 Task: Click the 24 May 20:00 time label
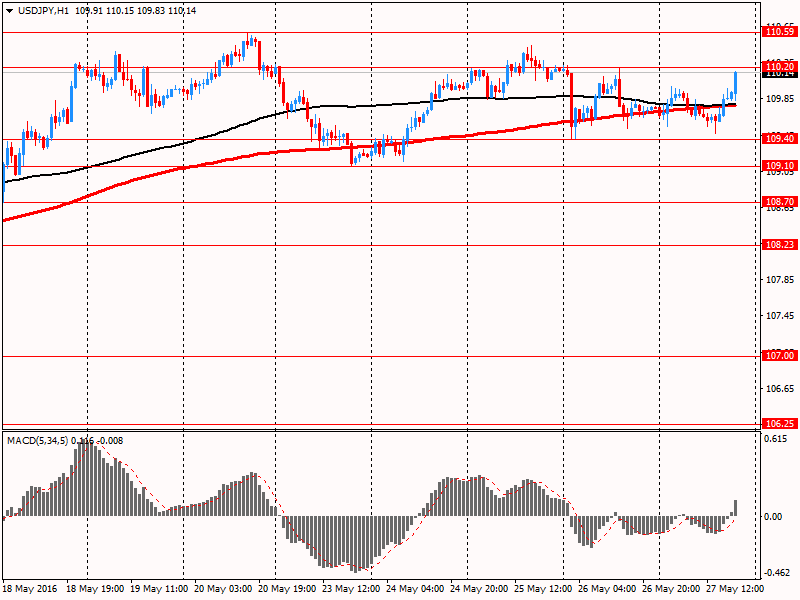479,589
